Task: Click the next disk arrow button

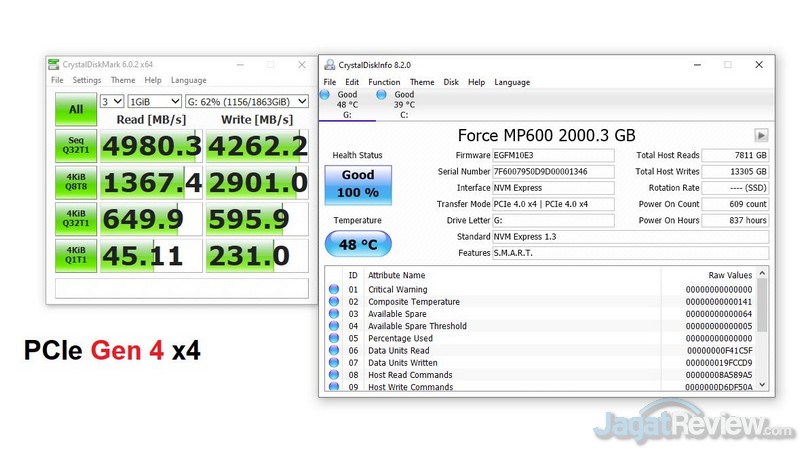Action: click(x=761, y=135)
